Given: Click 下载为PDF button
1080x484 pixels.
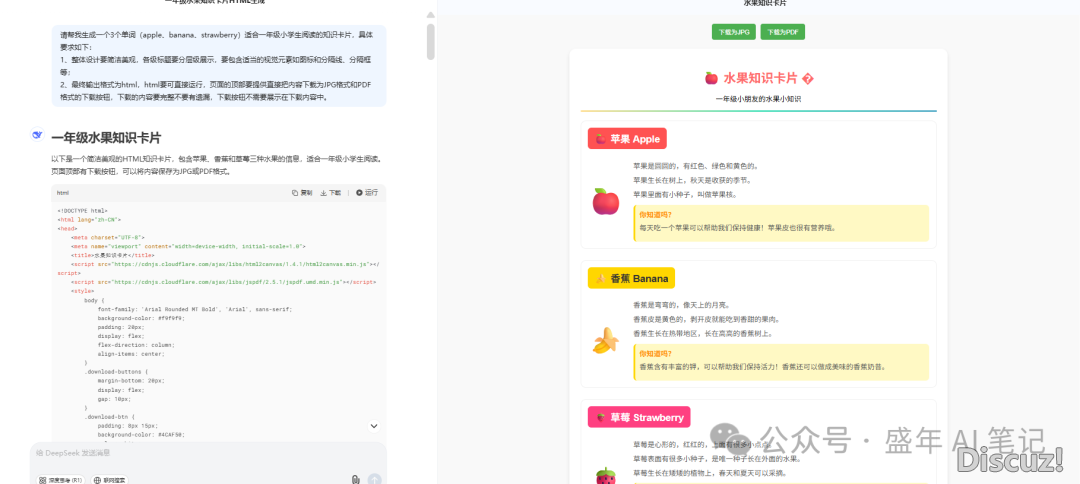Looking at the screenshot, I should click(x=782, y=32).
